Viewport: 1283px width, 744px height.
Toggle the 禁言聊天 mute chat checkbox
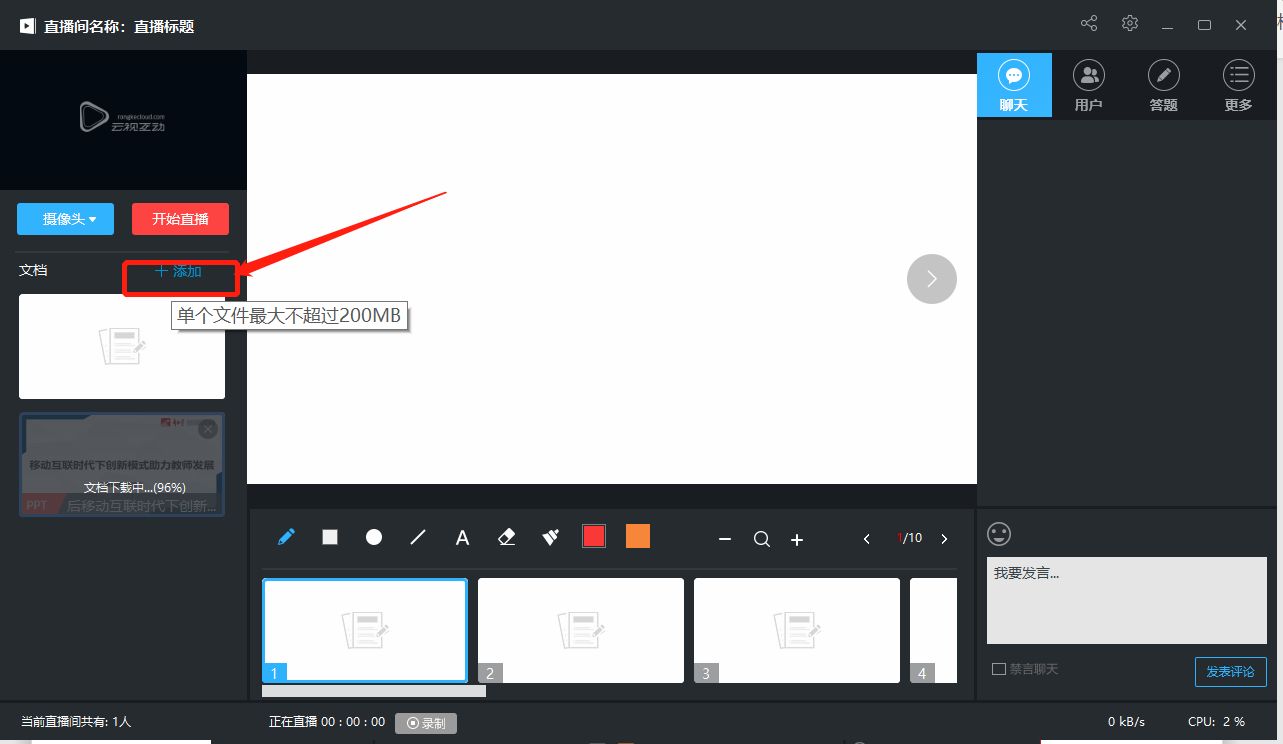(999, 669)
